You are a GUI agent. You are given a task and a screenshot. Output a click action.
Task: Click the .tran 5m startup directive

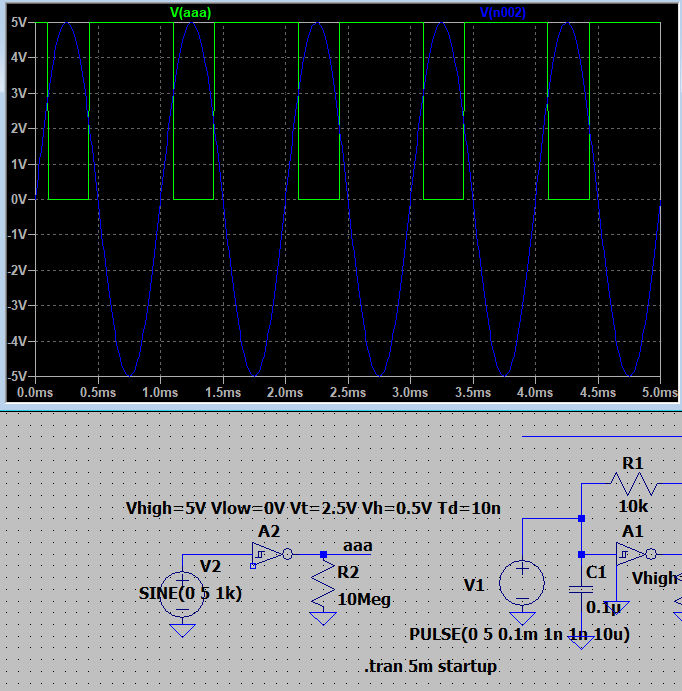[x=431, y=666]
